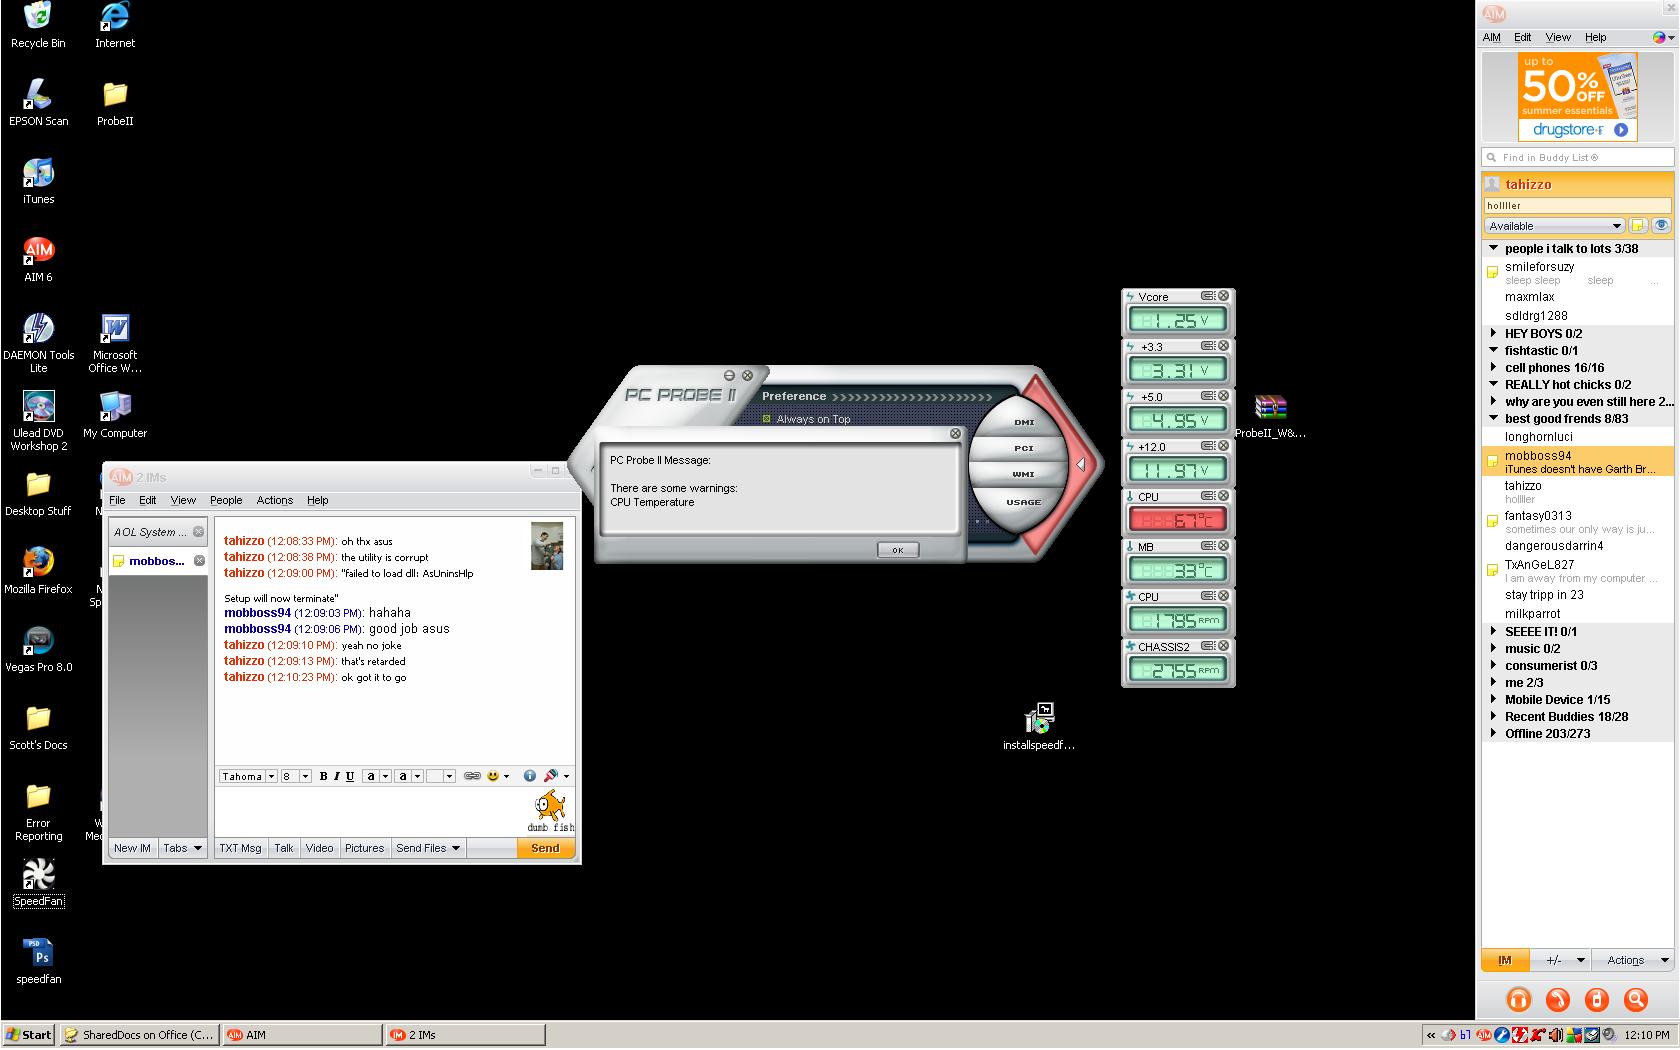The image size is (1680, 1050).
Task: Click the AIM yellow note icon by status
Action: coord(1638,225)
